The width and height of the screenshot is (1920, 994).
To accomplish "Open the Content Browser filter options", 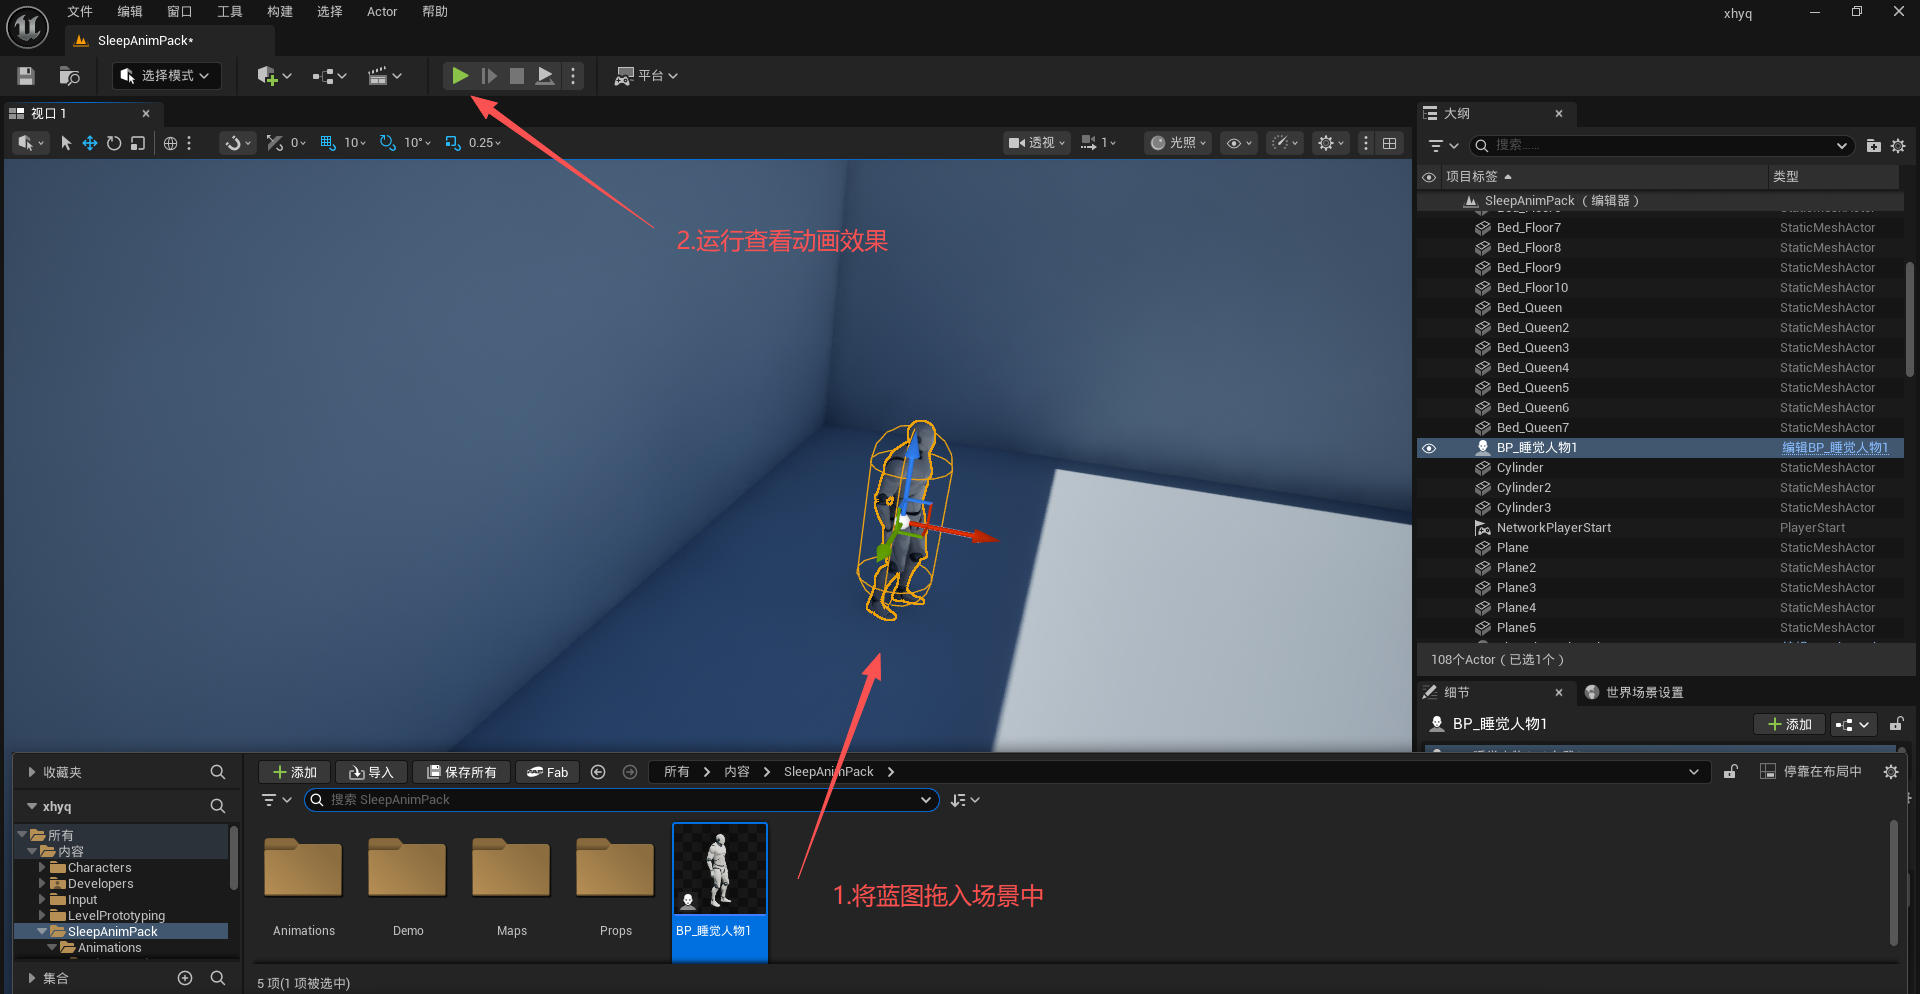I will coord(276,800).
